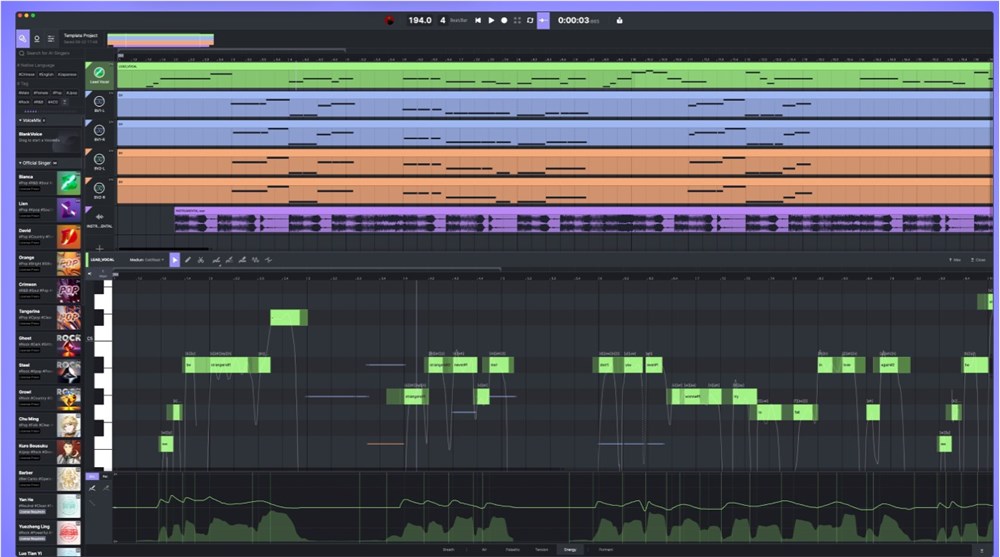Click the 194.0 tempo value

click(420, 20)
